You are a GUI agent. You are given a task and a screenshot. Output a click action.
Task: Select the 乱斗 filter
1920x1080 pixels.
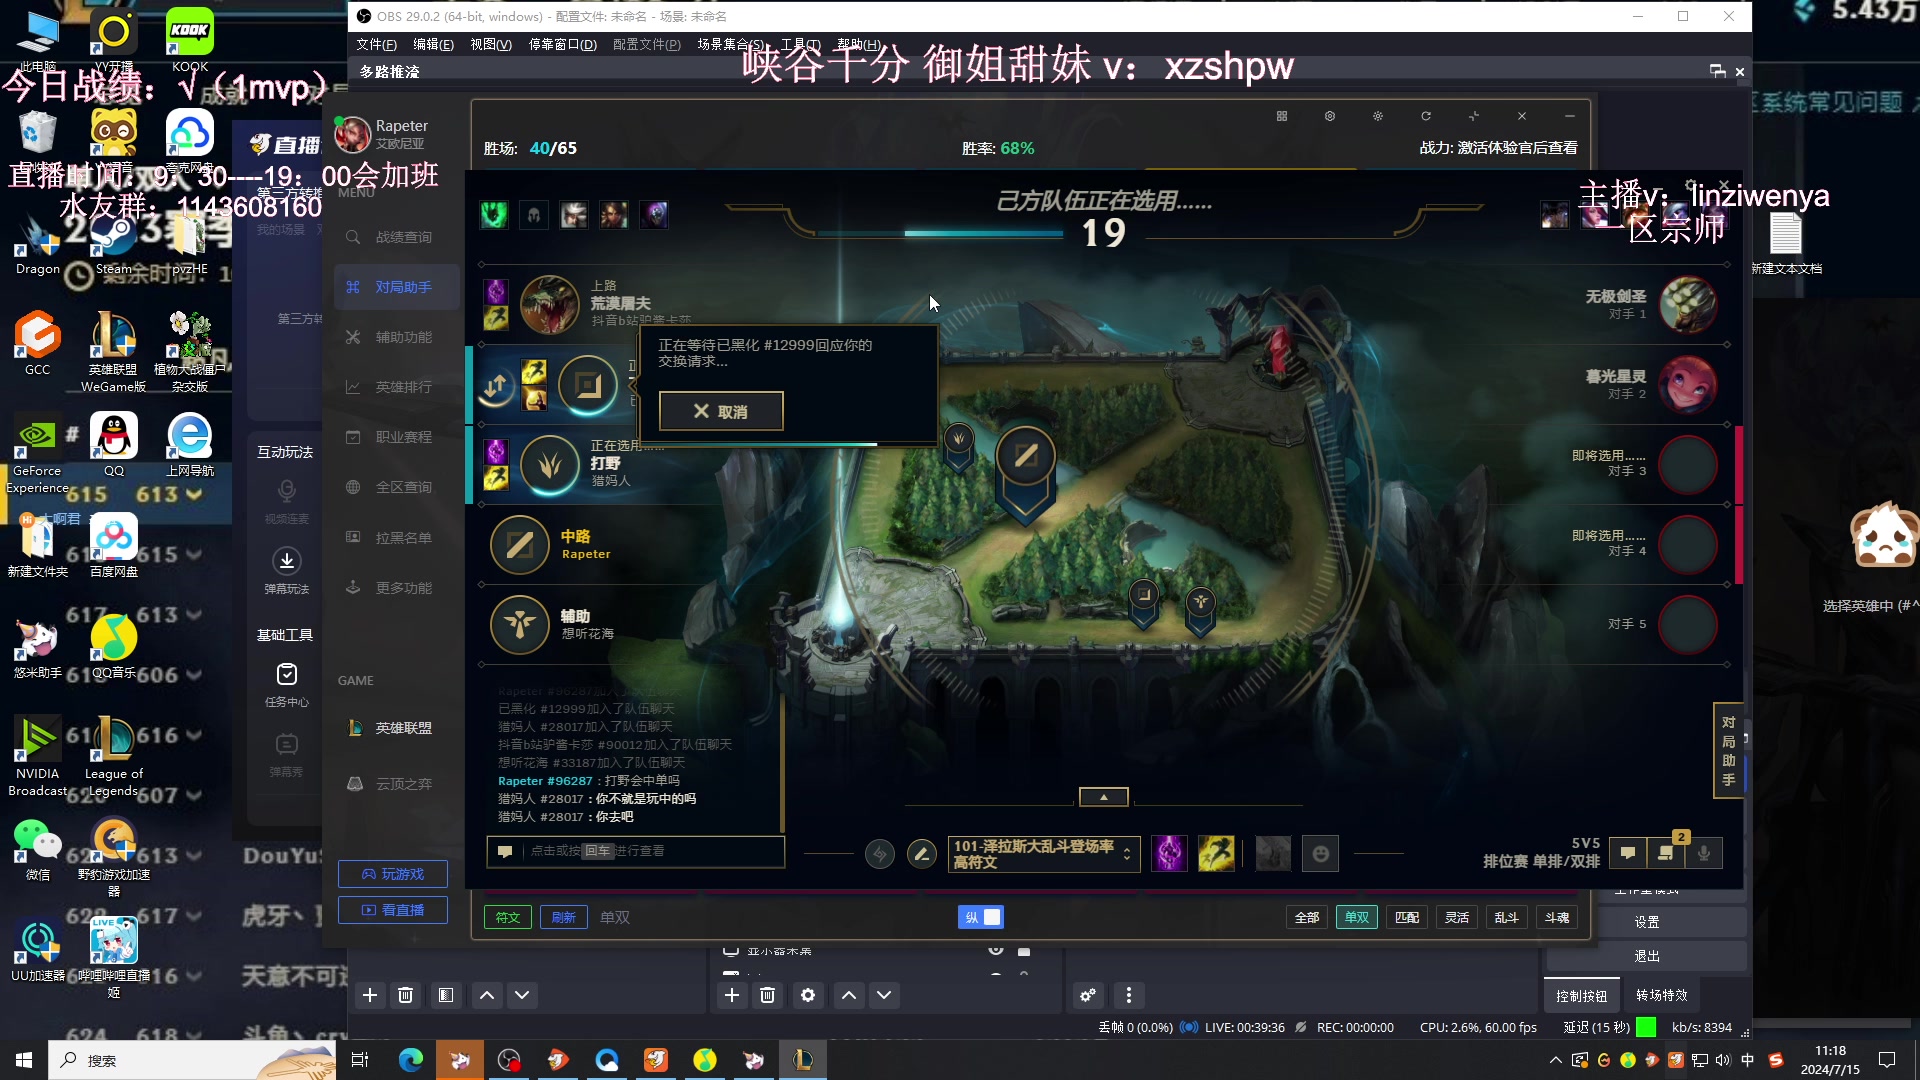coord(1507,917)
